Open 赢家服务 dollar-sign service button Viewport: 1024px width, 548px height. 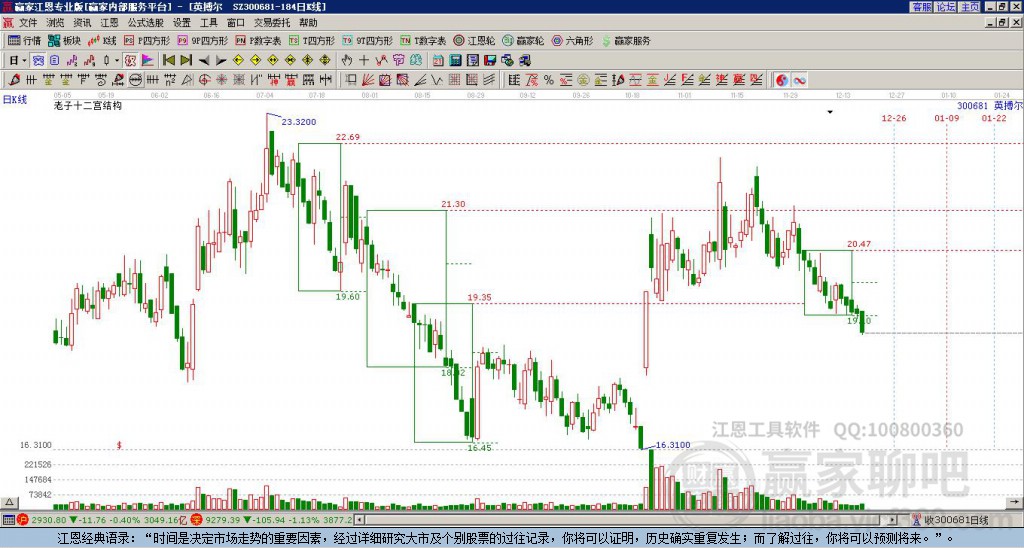click(626, 40)
